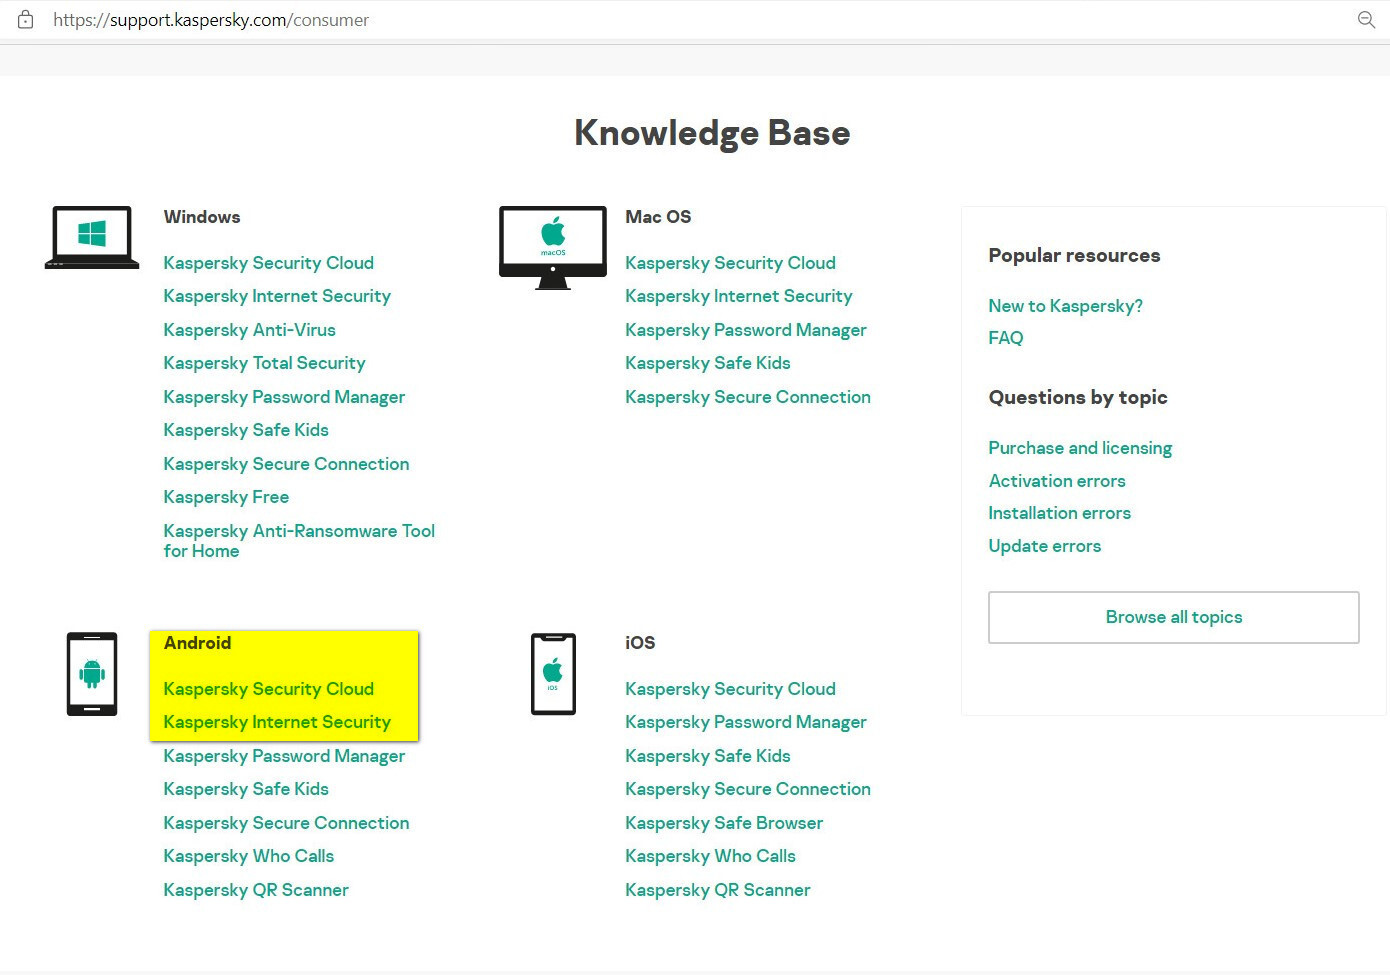Open Mac OS Kaspersky Security Cloud link

(x=731, y=263)
